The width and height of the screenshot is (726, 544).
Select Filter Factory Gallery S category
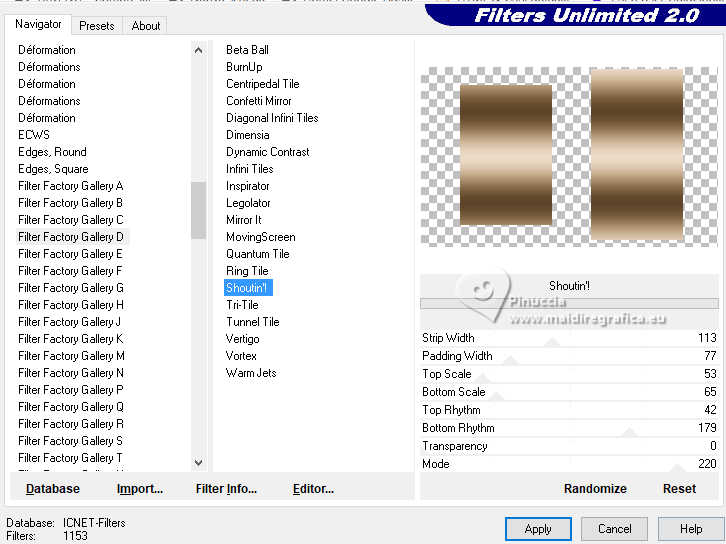point(71,441)
